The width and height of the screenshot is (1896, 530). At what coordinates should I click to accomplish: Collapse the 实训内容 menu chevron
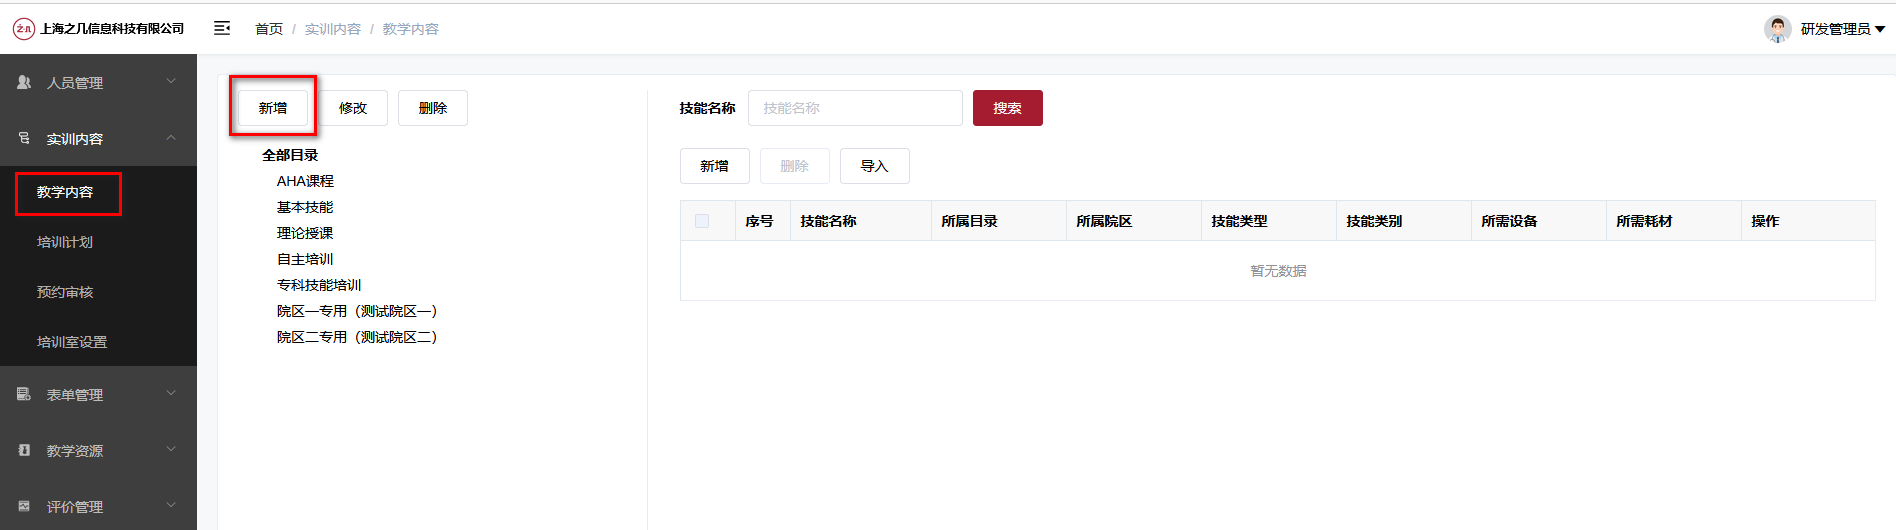pos(171,137)
